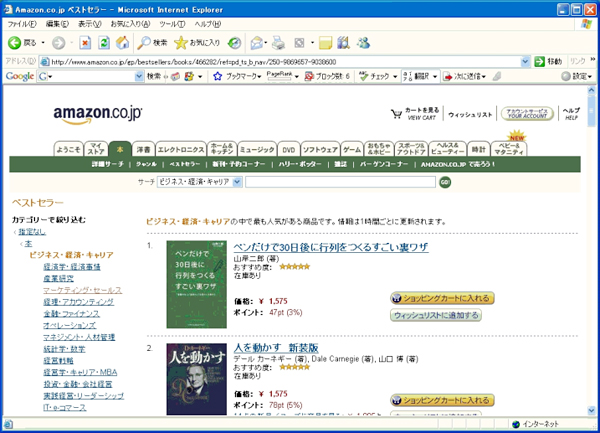Open the PageRank dropdown arrow

[x=297, y=77]
